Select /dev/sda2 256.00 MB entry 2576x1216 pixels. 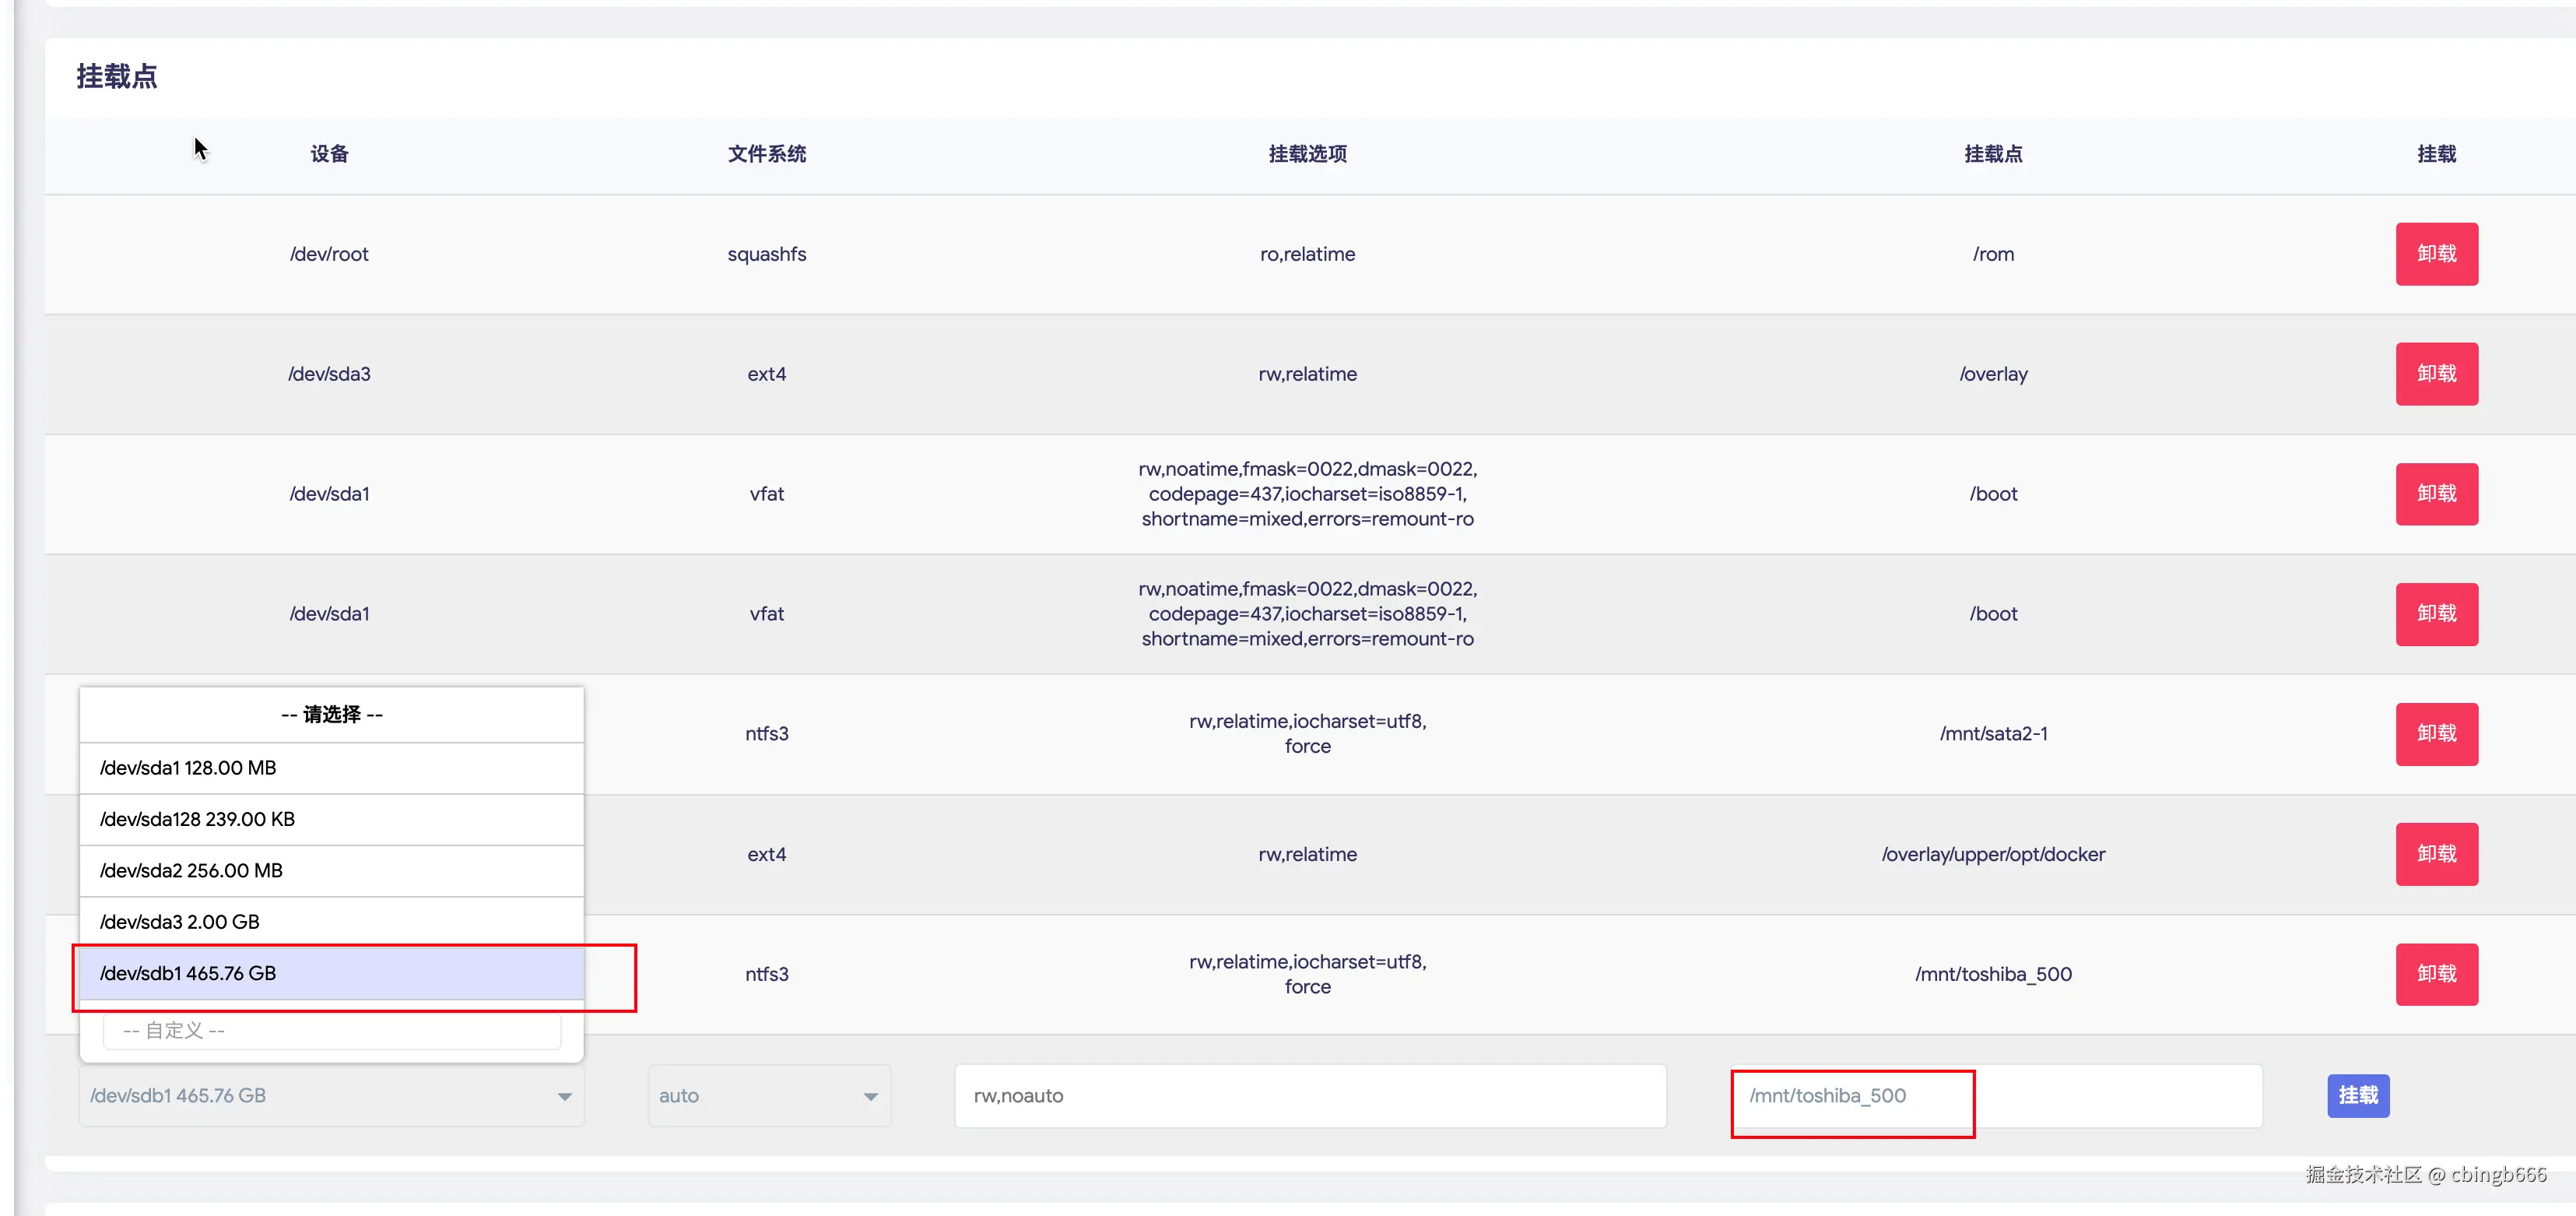pyautogui.click(x=331, y=870)
